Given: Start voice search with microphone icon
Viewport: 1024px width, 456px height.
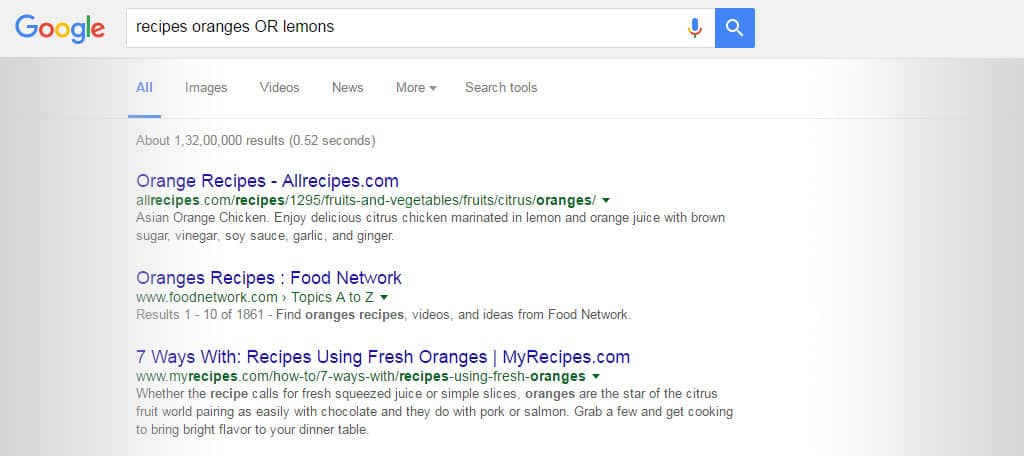Looking at the screenshot, I should pos(695,27).
